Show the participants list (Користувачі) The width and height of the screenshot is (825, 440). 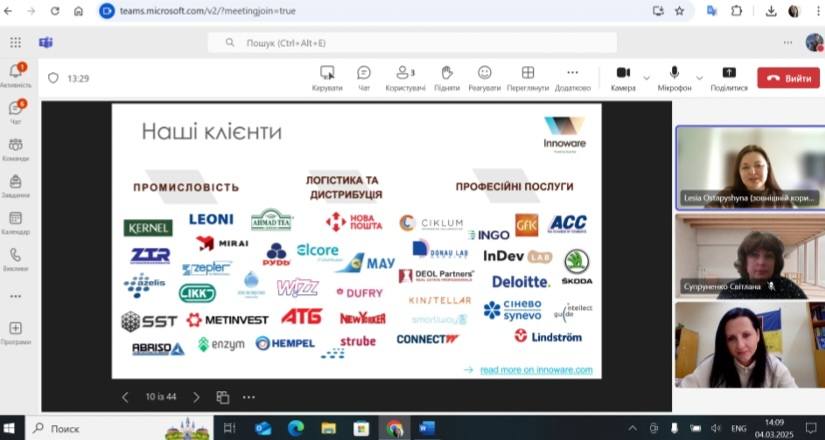[405, 77]
